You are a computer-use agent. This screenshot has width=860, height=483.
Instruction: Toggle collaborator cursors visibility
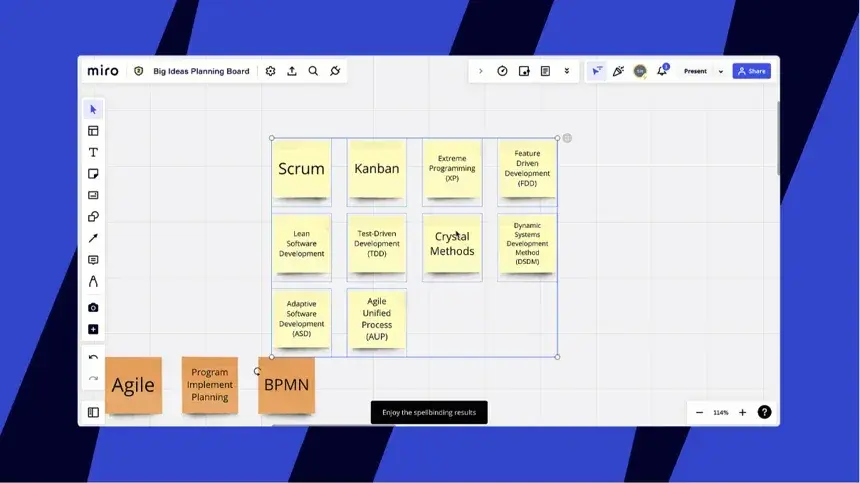point(597,71)
